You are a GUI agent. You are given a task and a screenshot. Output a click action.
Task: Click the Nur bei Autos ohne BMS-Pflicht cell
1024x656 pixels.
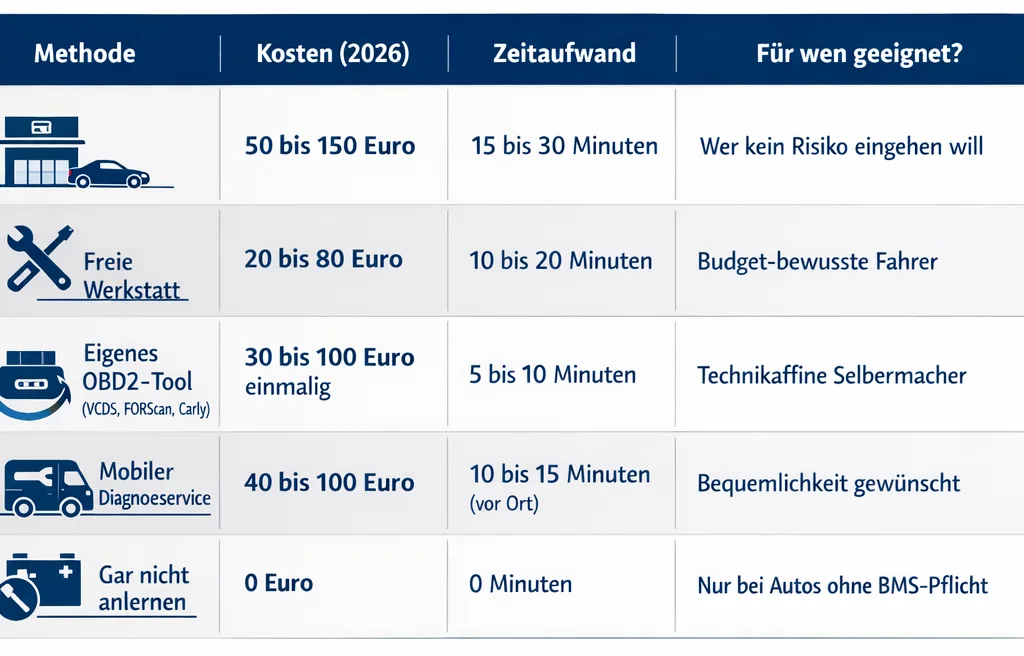[x=843, y=585]
